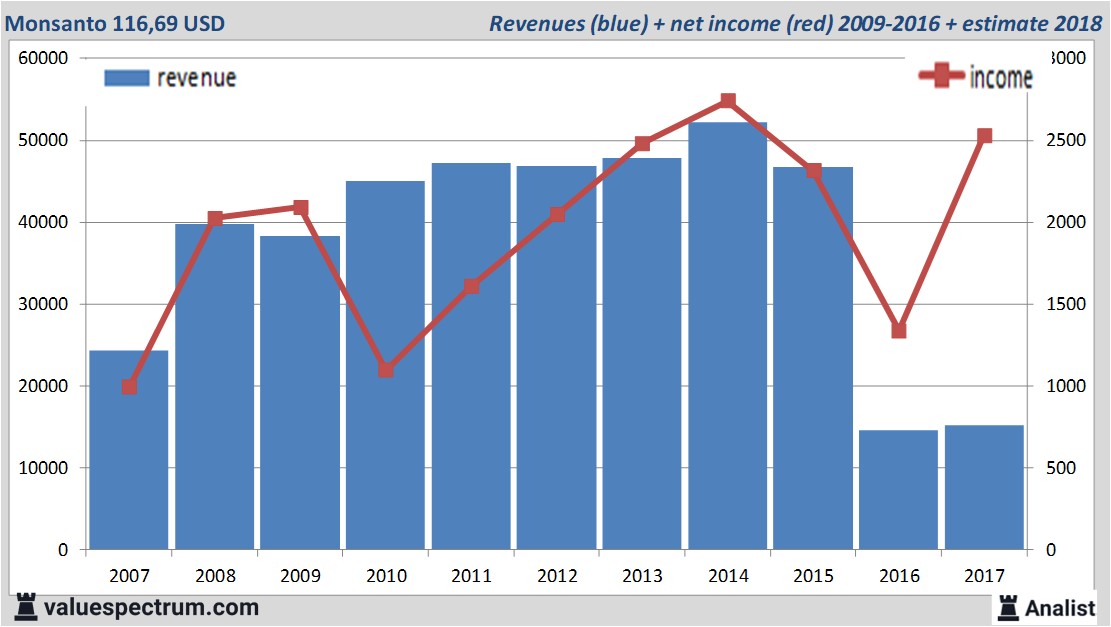The height and width of the screenshot is (627, 1111).
Task: Click the 2007 revenue bar
Action: [129, 460]
